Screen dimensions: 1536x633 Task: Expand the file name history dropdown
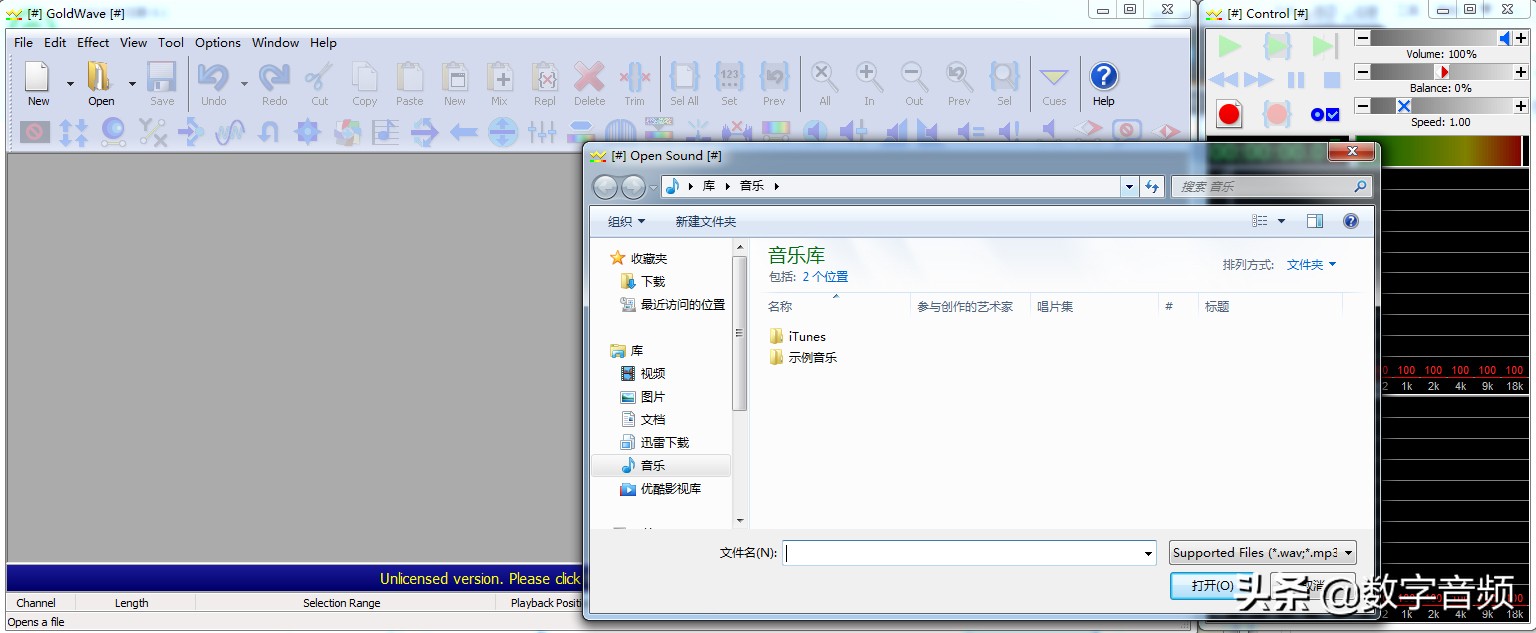(x=1147, y=552)
